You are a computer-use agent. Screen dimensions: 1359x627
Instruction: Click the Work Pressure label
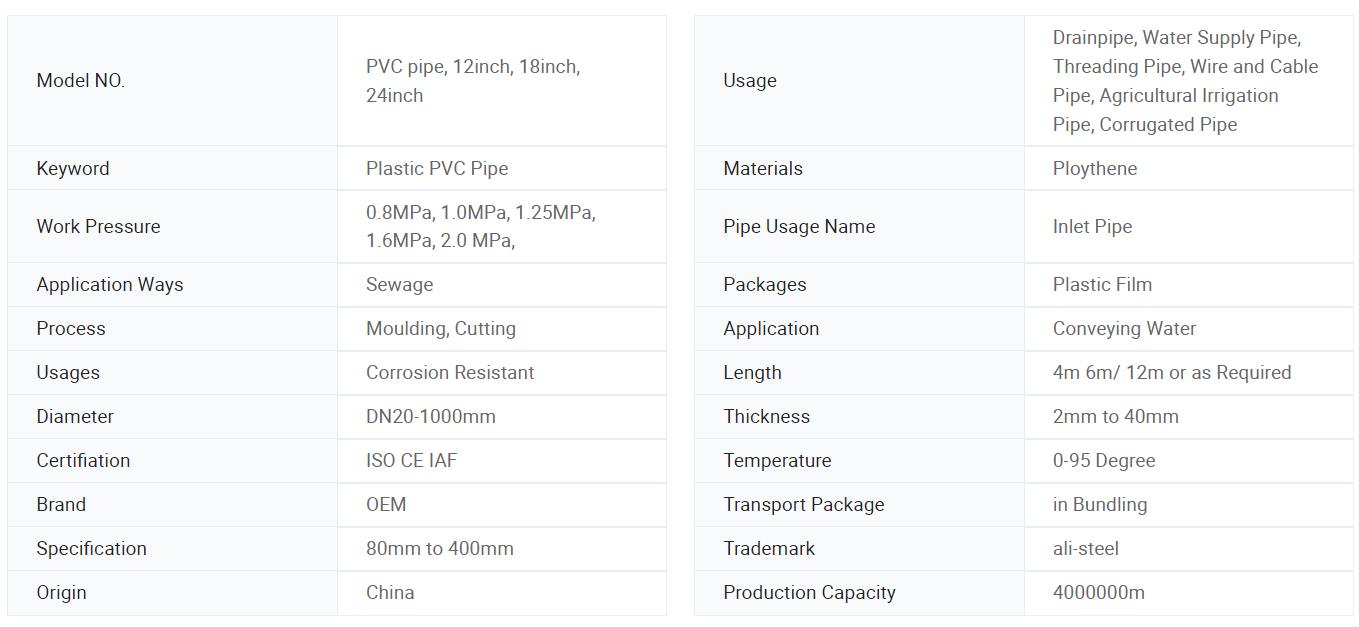[98, 226]
